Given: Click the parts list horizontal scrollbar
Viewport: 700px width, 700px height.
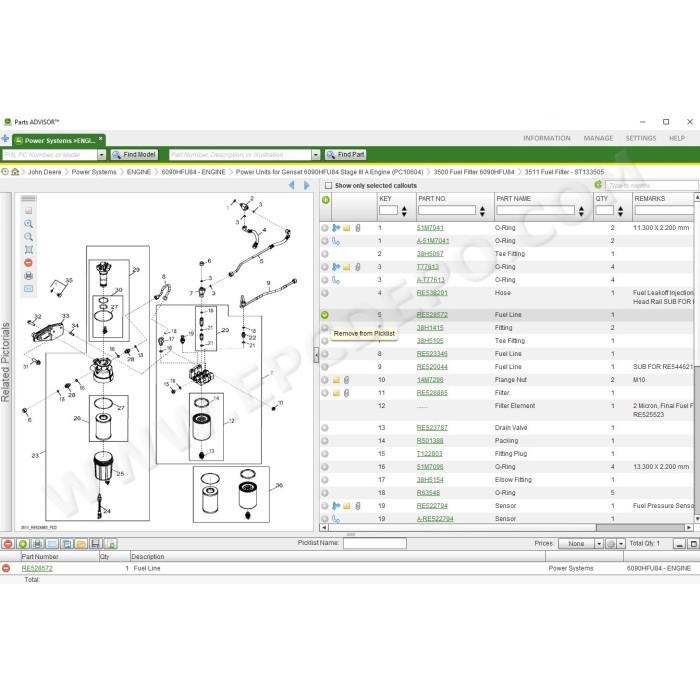Looking at the screenshot, I should click(x=506, y=528).
